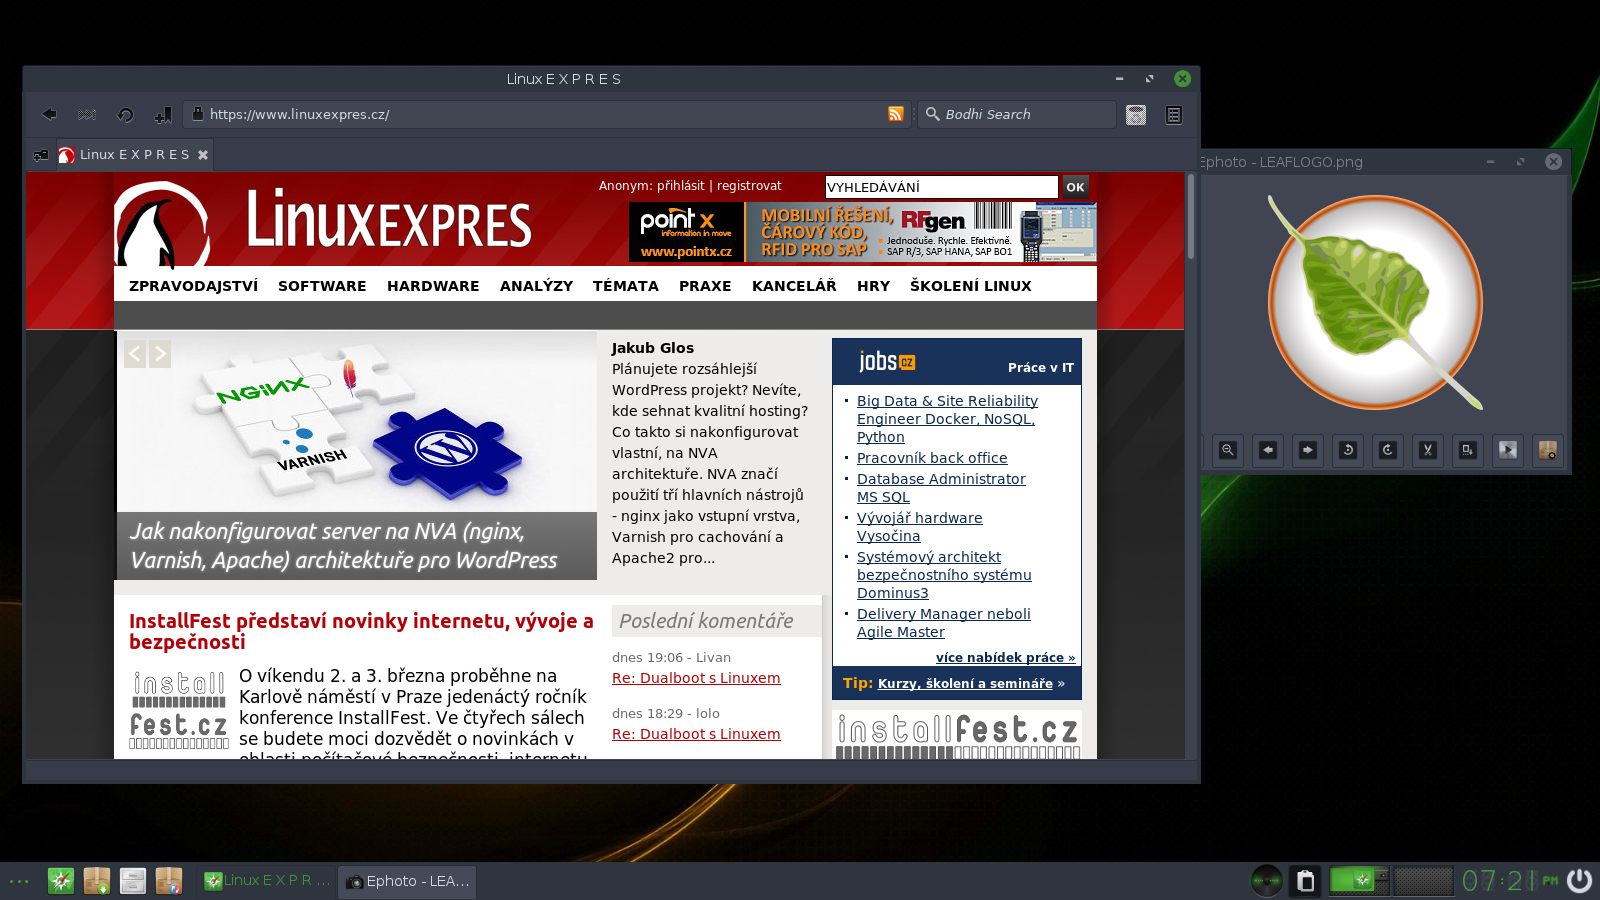This screenshot has width=1600, height=900.
Task: Click the power button in system tray
Action: [1579, 881]
